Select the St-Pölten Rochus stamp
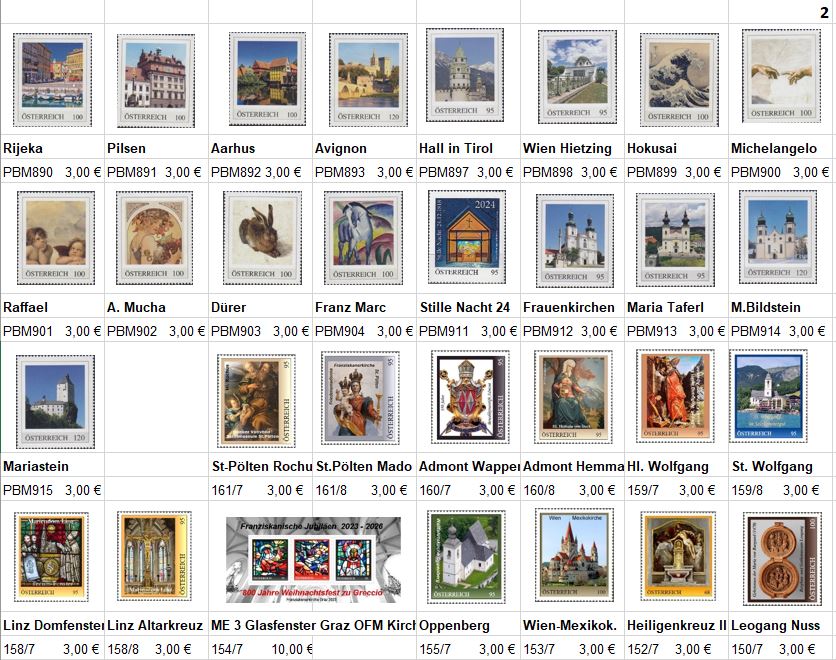 point(256,401)
